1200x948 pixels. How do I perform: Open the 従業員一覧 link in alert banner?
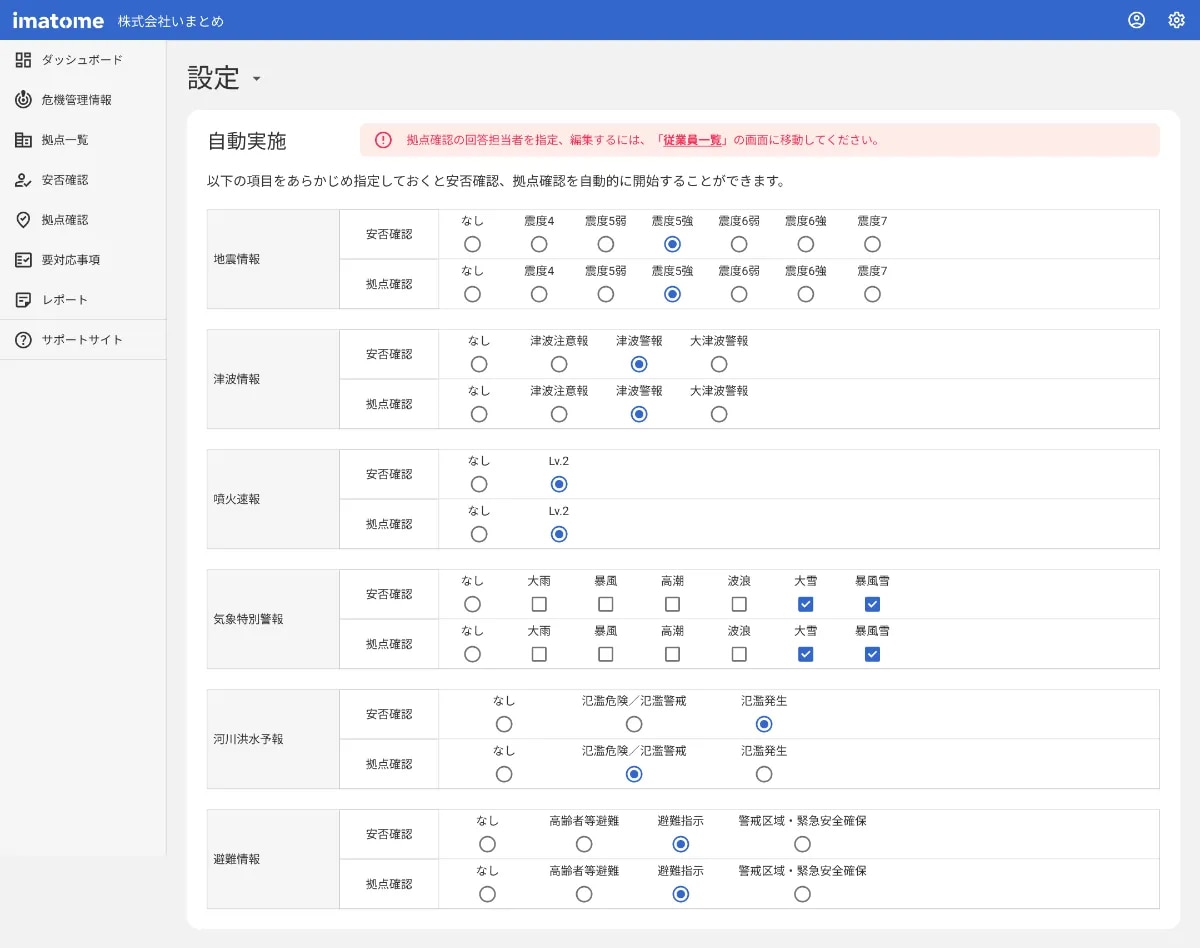pyautogui.click(x=694, y=140)
